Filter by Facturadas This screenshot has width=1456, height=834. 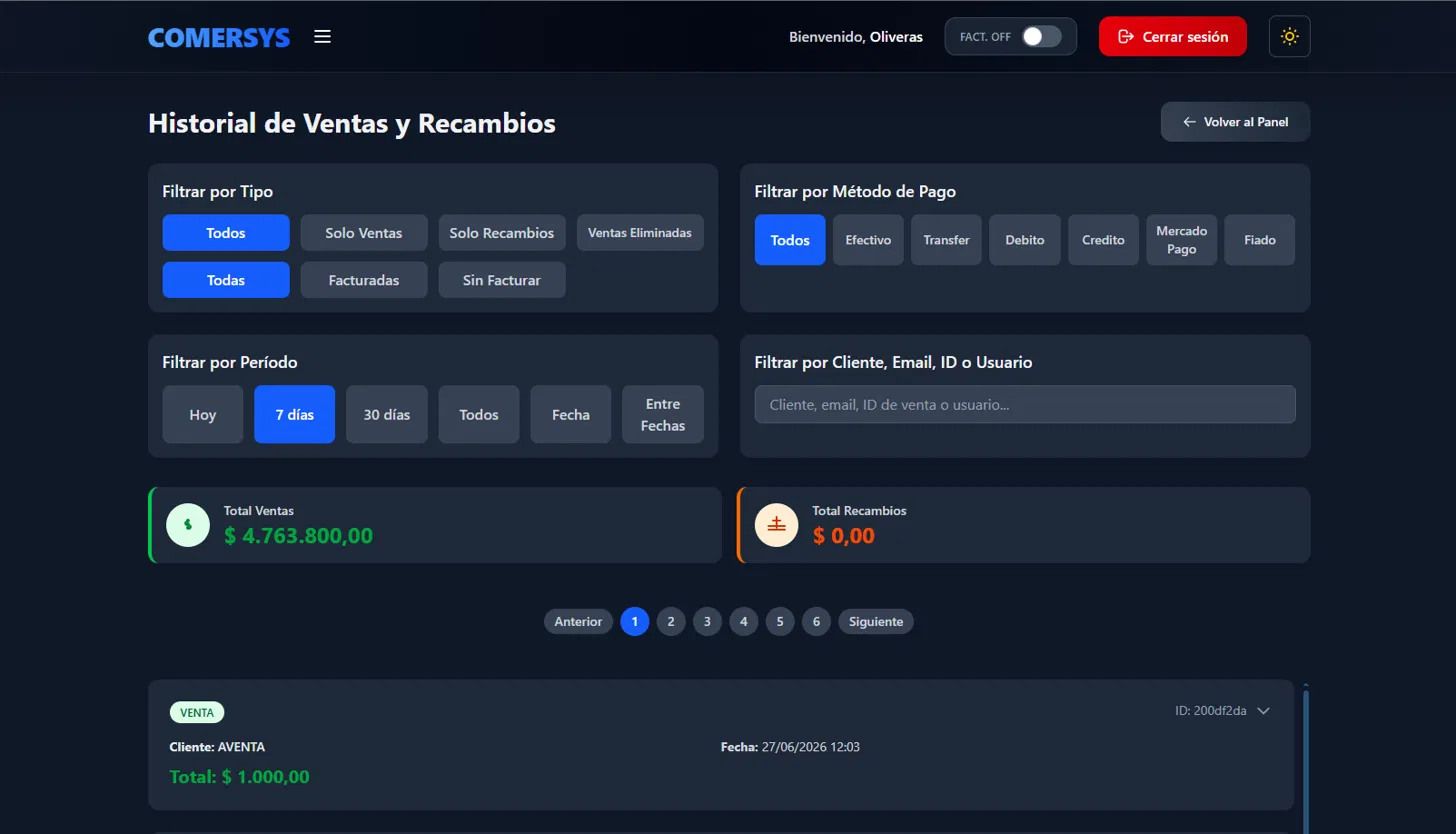(x=364, y=280)
